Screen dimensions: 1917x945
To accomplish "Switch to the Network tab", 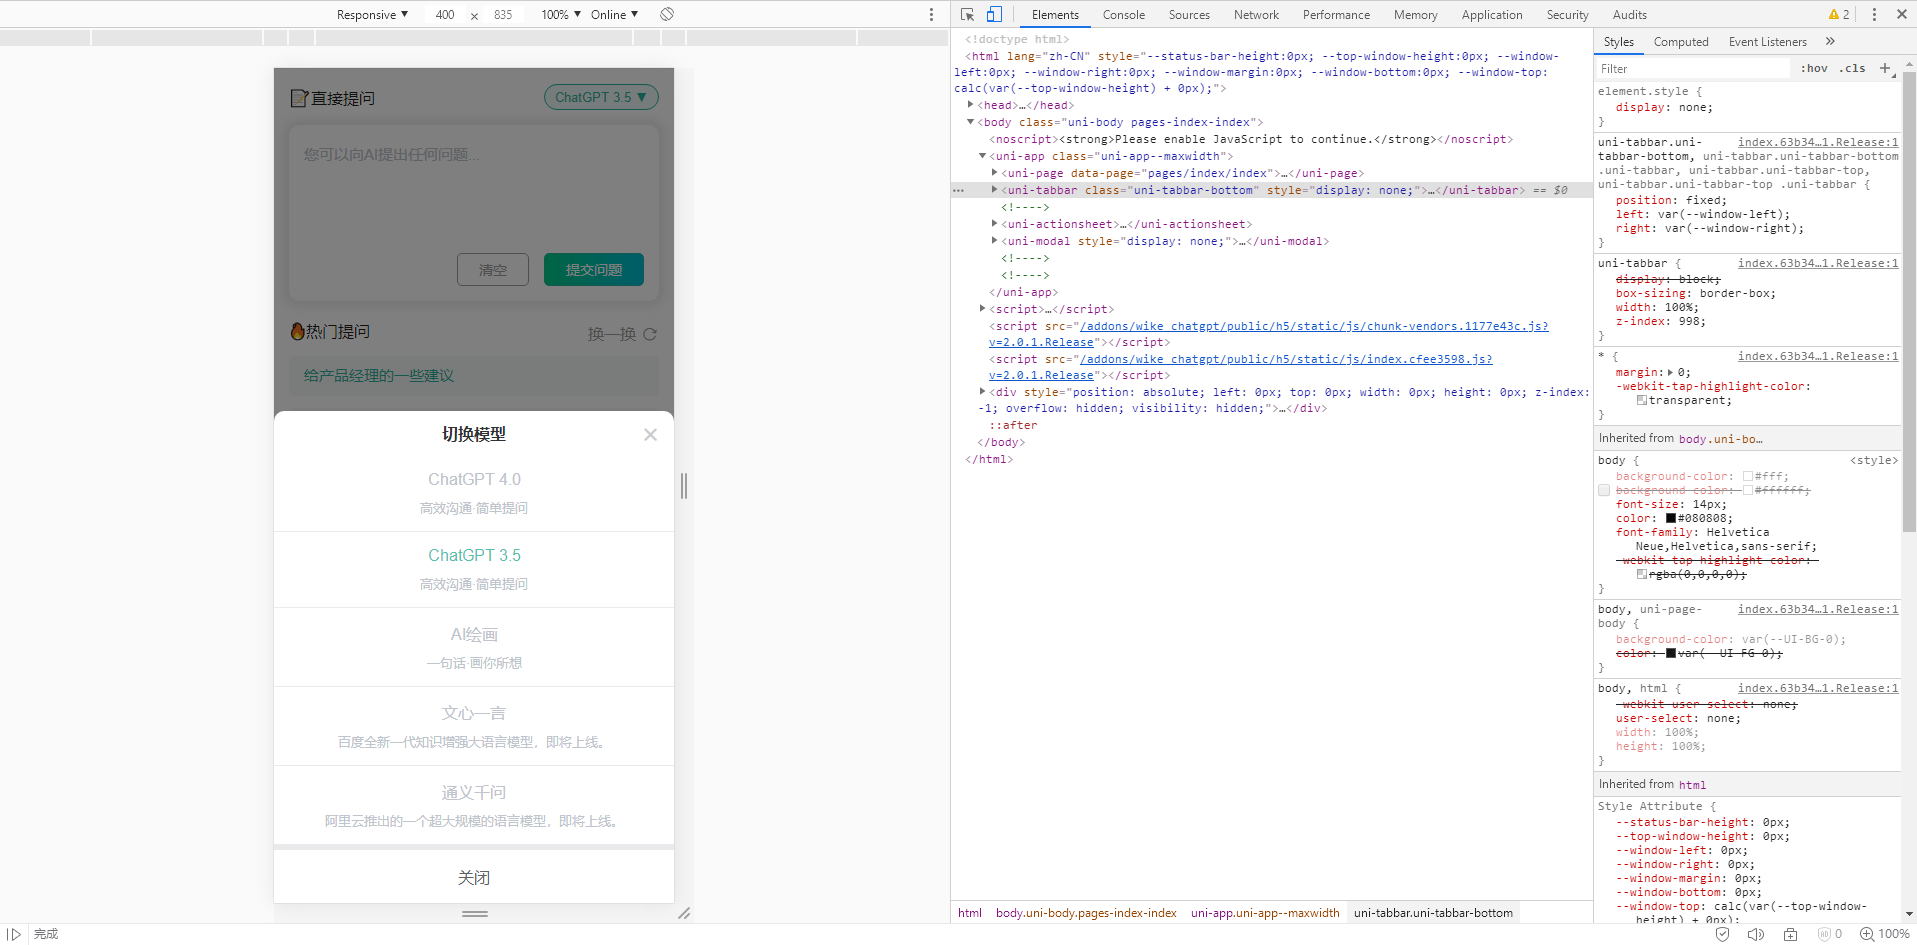I will tap(1256, 14).
